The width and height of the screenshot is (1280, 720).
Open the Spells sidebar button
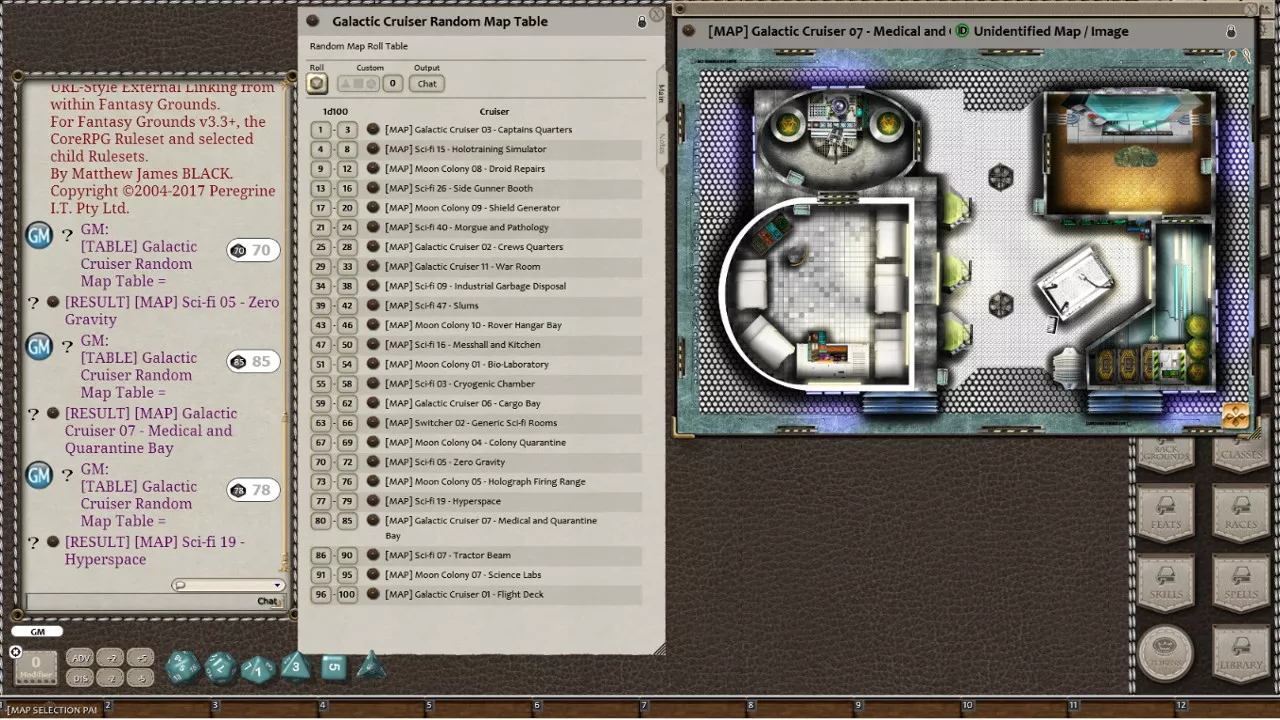[1241, 582]
